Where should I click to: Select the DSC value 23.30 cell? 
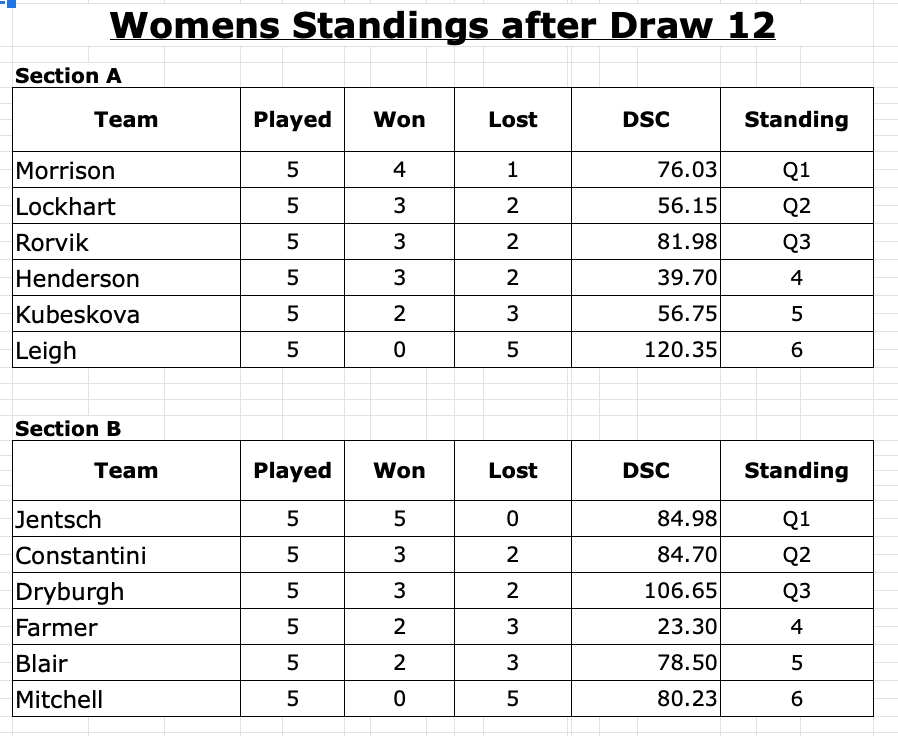click(686, 628)
